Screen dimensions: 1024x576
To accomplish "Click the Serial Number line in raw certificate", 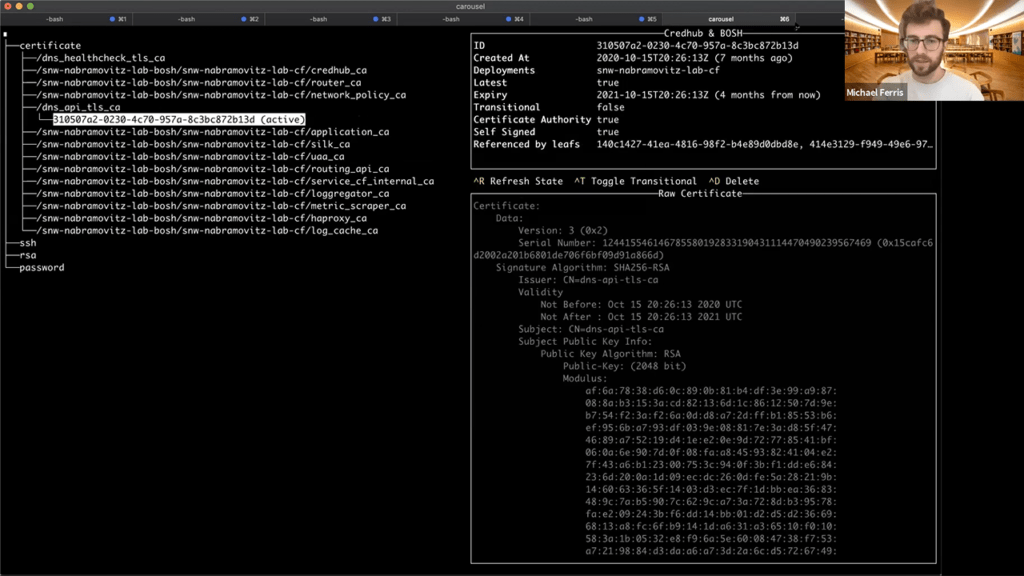I will 703,249.
